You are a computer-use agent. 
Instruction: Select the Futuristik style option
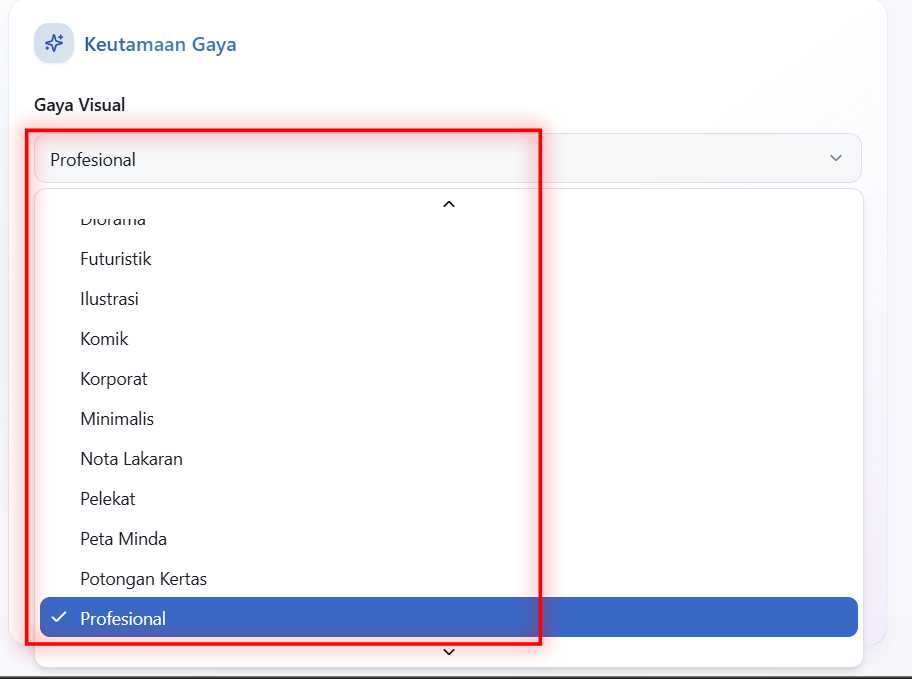pos(116,259)
